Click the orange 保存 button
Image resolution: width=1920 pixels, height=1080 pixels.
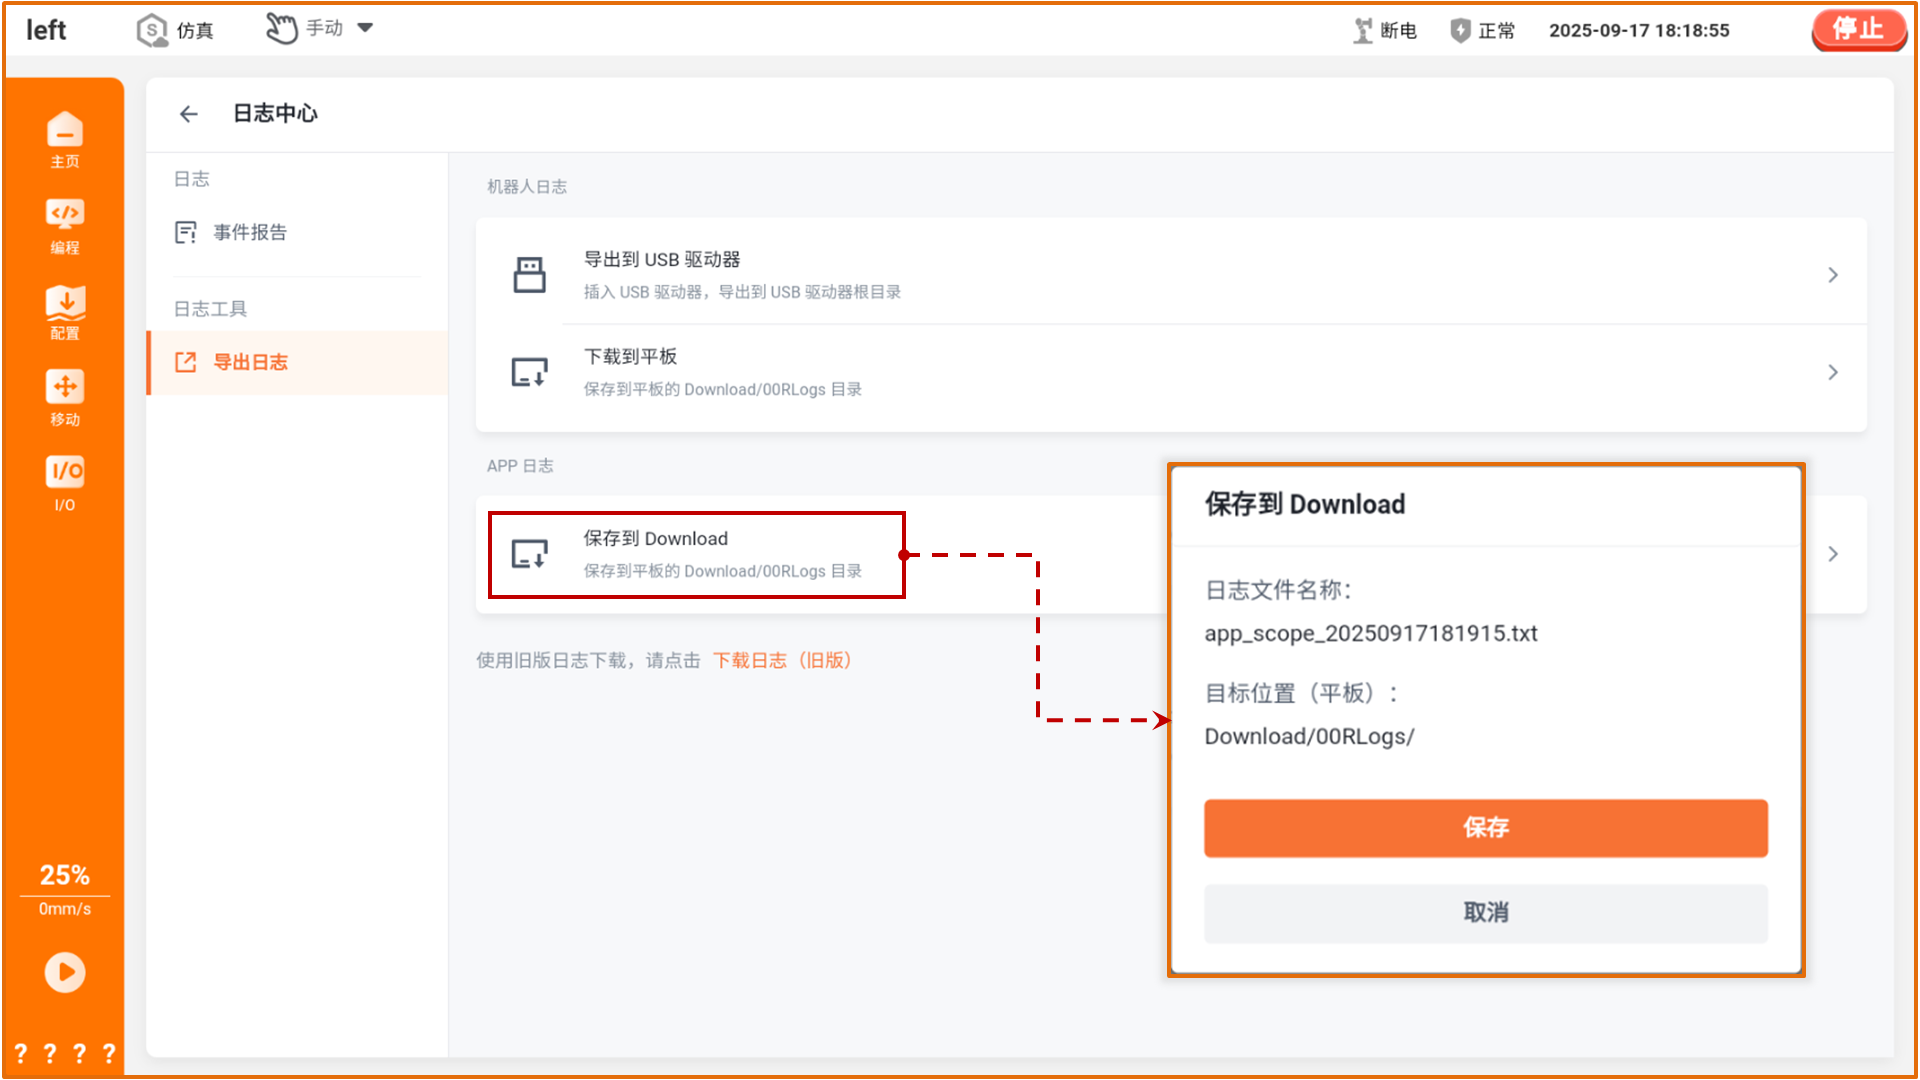coord(1485,828)
